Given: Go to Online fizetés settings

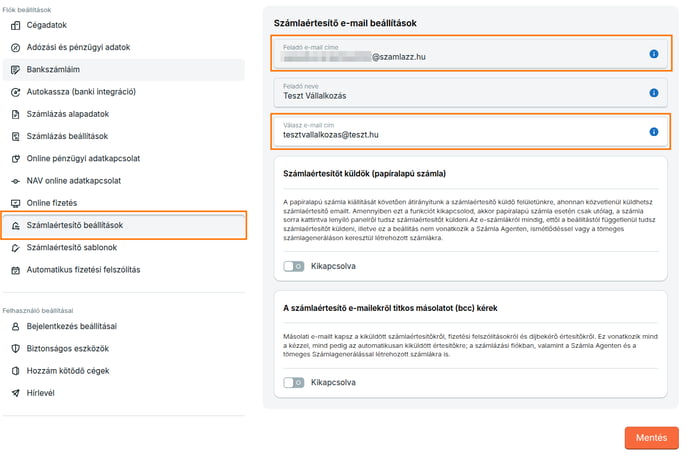Looking at the screenshot, I should click(123, 203).
